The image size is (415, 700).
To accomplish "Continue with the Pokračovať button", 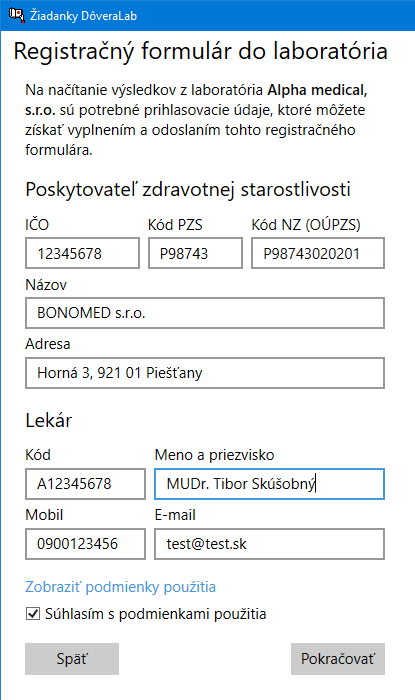I will pos(338,659).
